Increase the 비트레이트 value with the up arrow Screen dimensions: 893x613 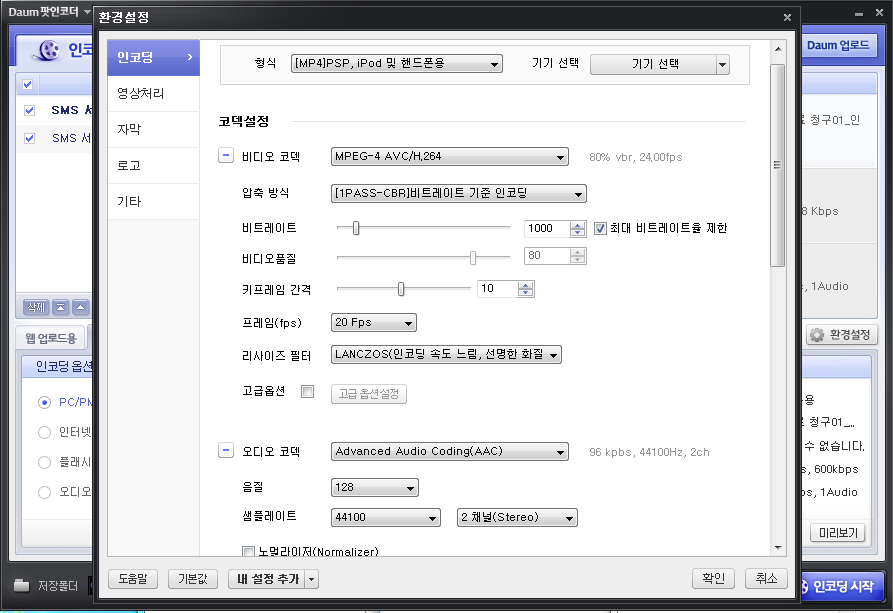click(x=577, y=224)
